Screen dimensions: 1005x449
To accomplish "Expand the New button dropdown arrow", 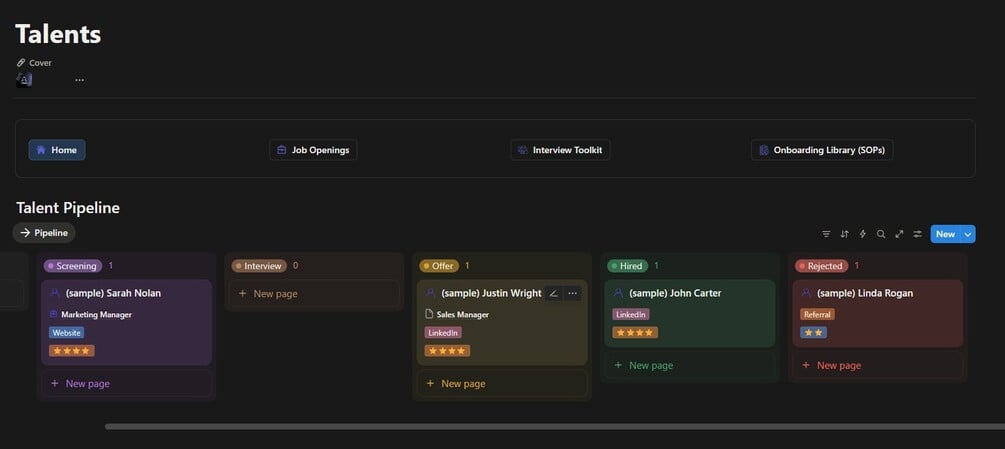I will pyautogui.click(x=968, y=234).
